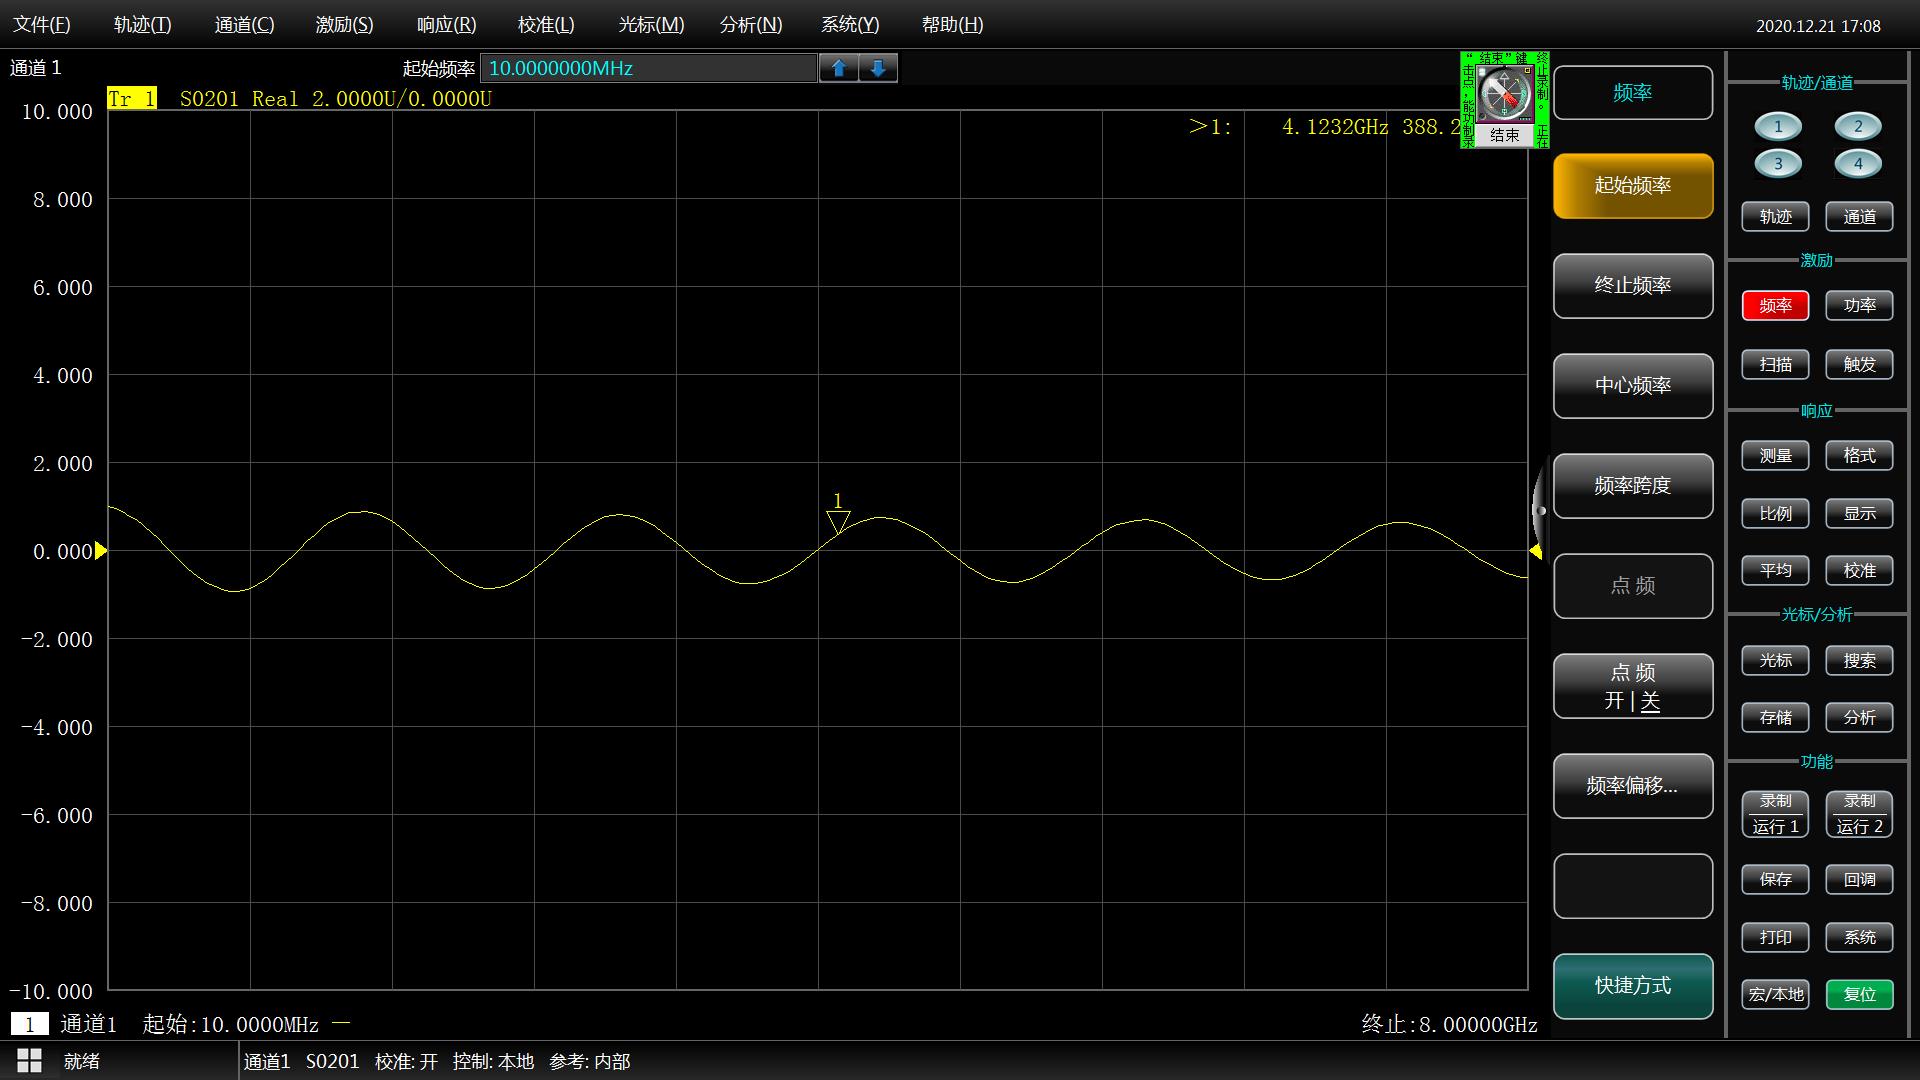Image resolution: width=1920 pixels, height=1080 pixels.
Task: Click the left reference level yellow arrow
Action: tap(100, 551)
